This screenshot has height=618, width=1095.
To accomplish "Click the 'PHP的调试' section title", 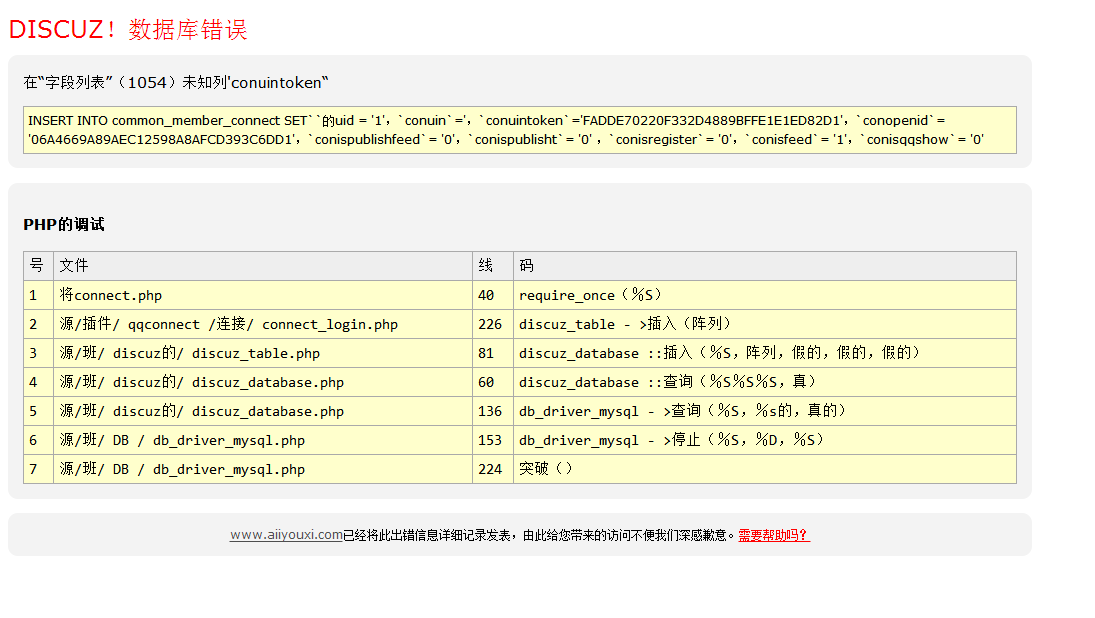I will point(64,225).
